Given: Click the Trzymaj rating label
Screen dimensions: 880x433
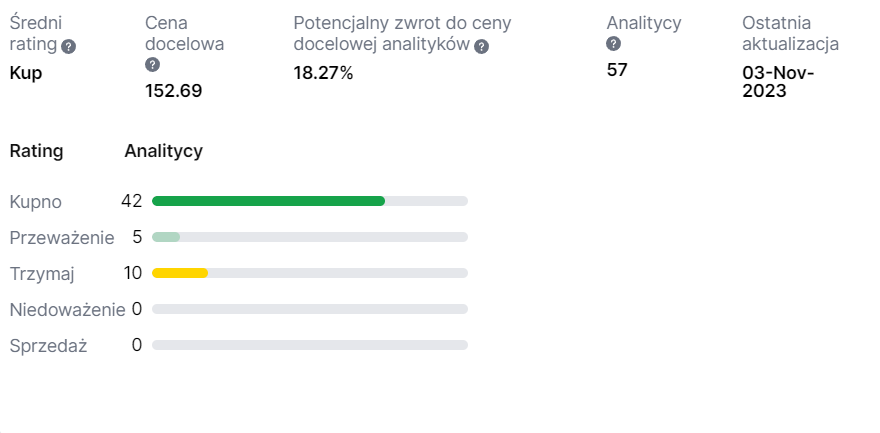Looking at the screenshot, I should click(42, 273).
